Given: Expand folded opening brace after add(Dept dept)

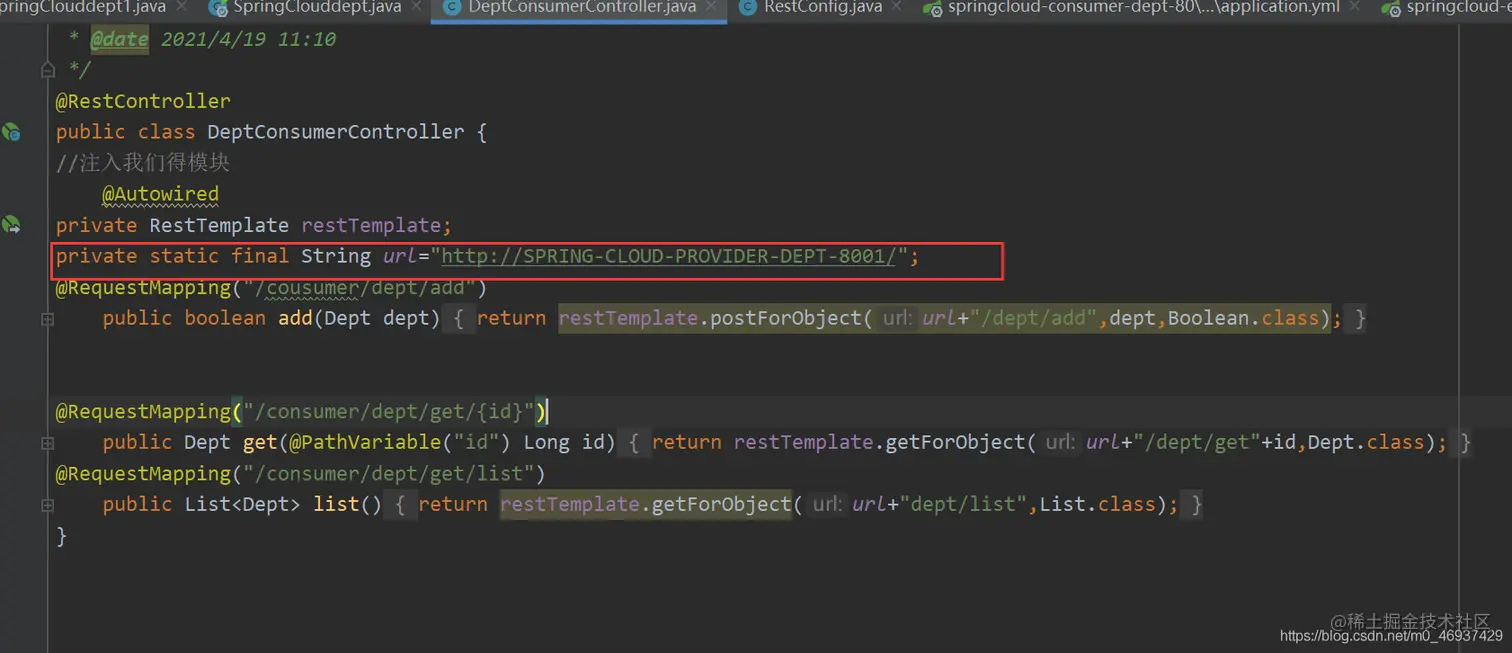Looking at the screenshot, I should coord(458,318).
